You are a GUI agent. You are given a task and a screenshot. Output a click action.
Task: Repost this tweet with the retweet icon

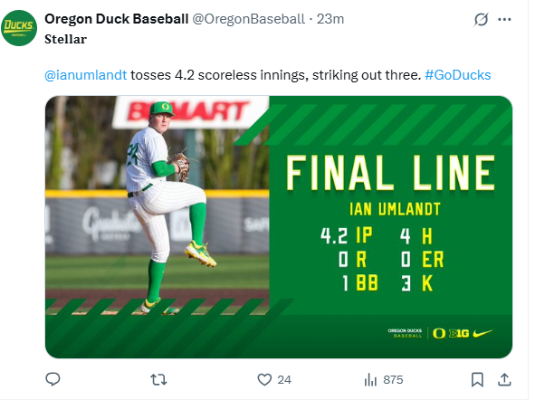tap(159, 380)
